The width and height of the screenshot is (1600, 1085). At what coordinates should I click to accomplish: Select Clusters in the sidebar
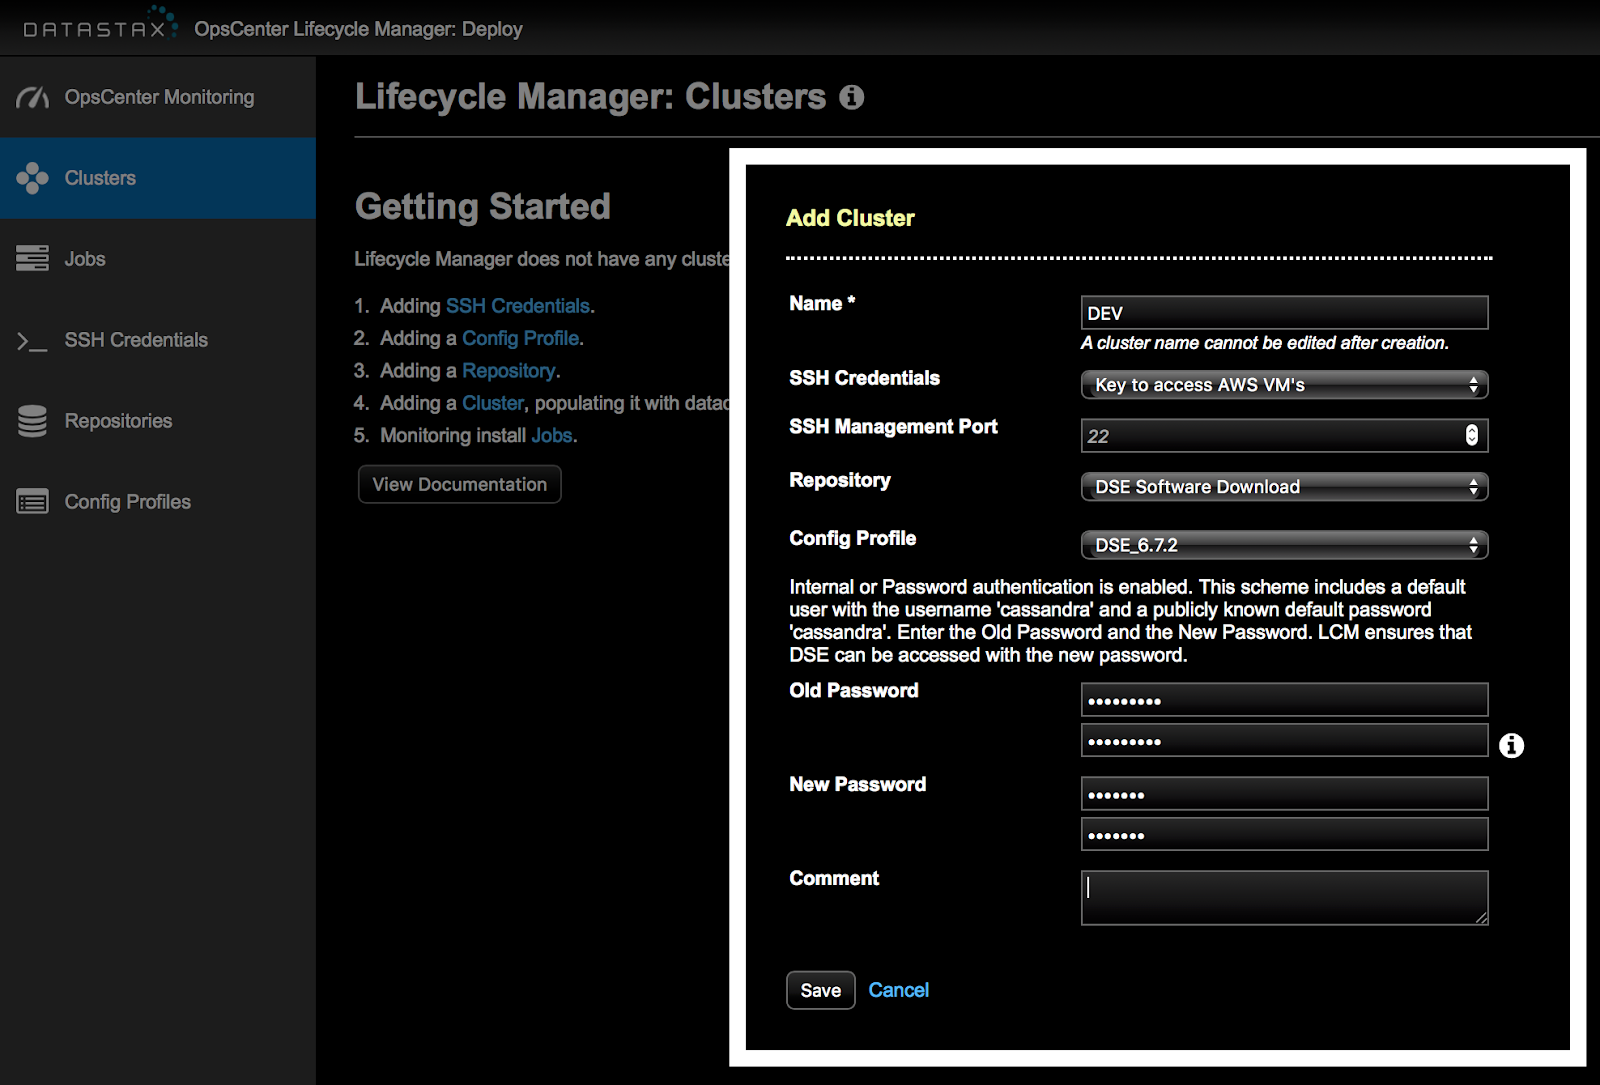[158, 178]
